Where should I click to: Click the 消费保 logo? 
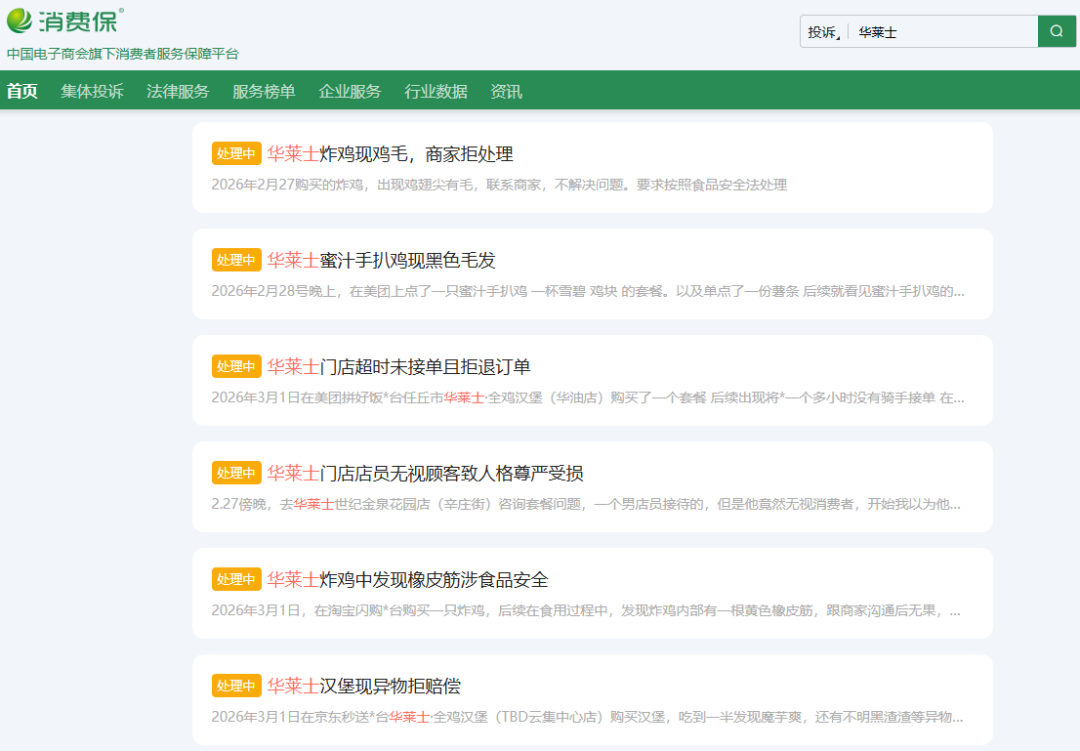[66, 20]
